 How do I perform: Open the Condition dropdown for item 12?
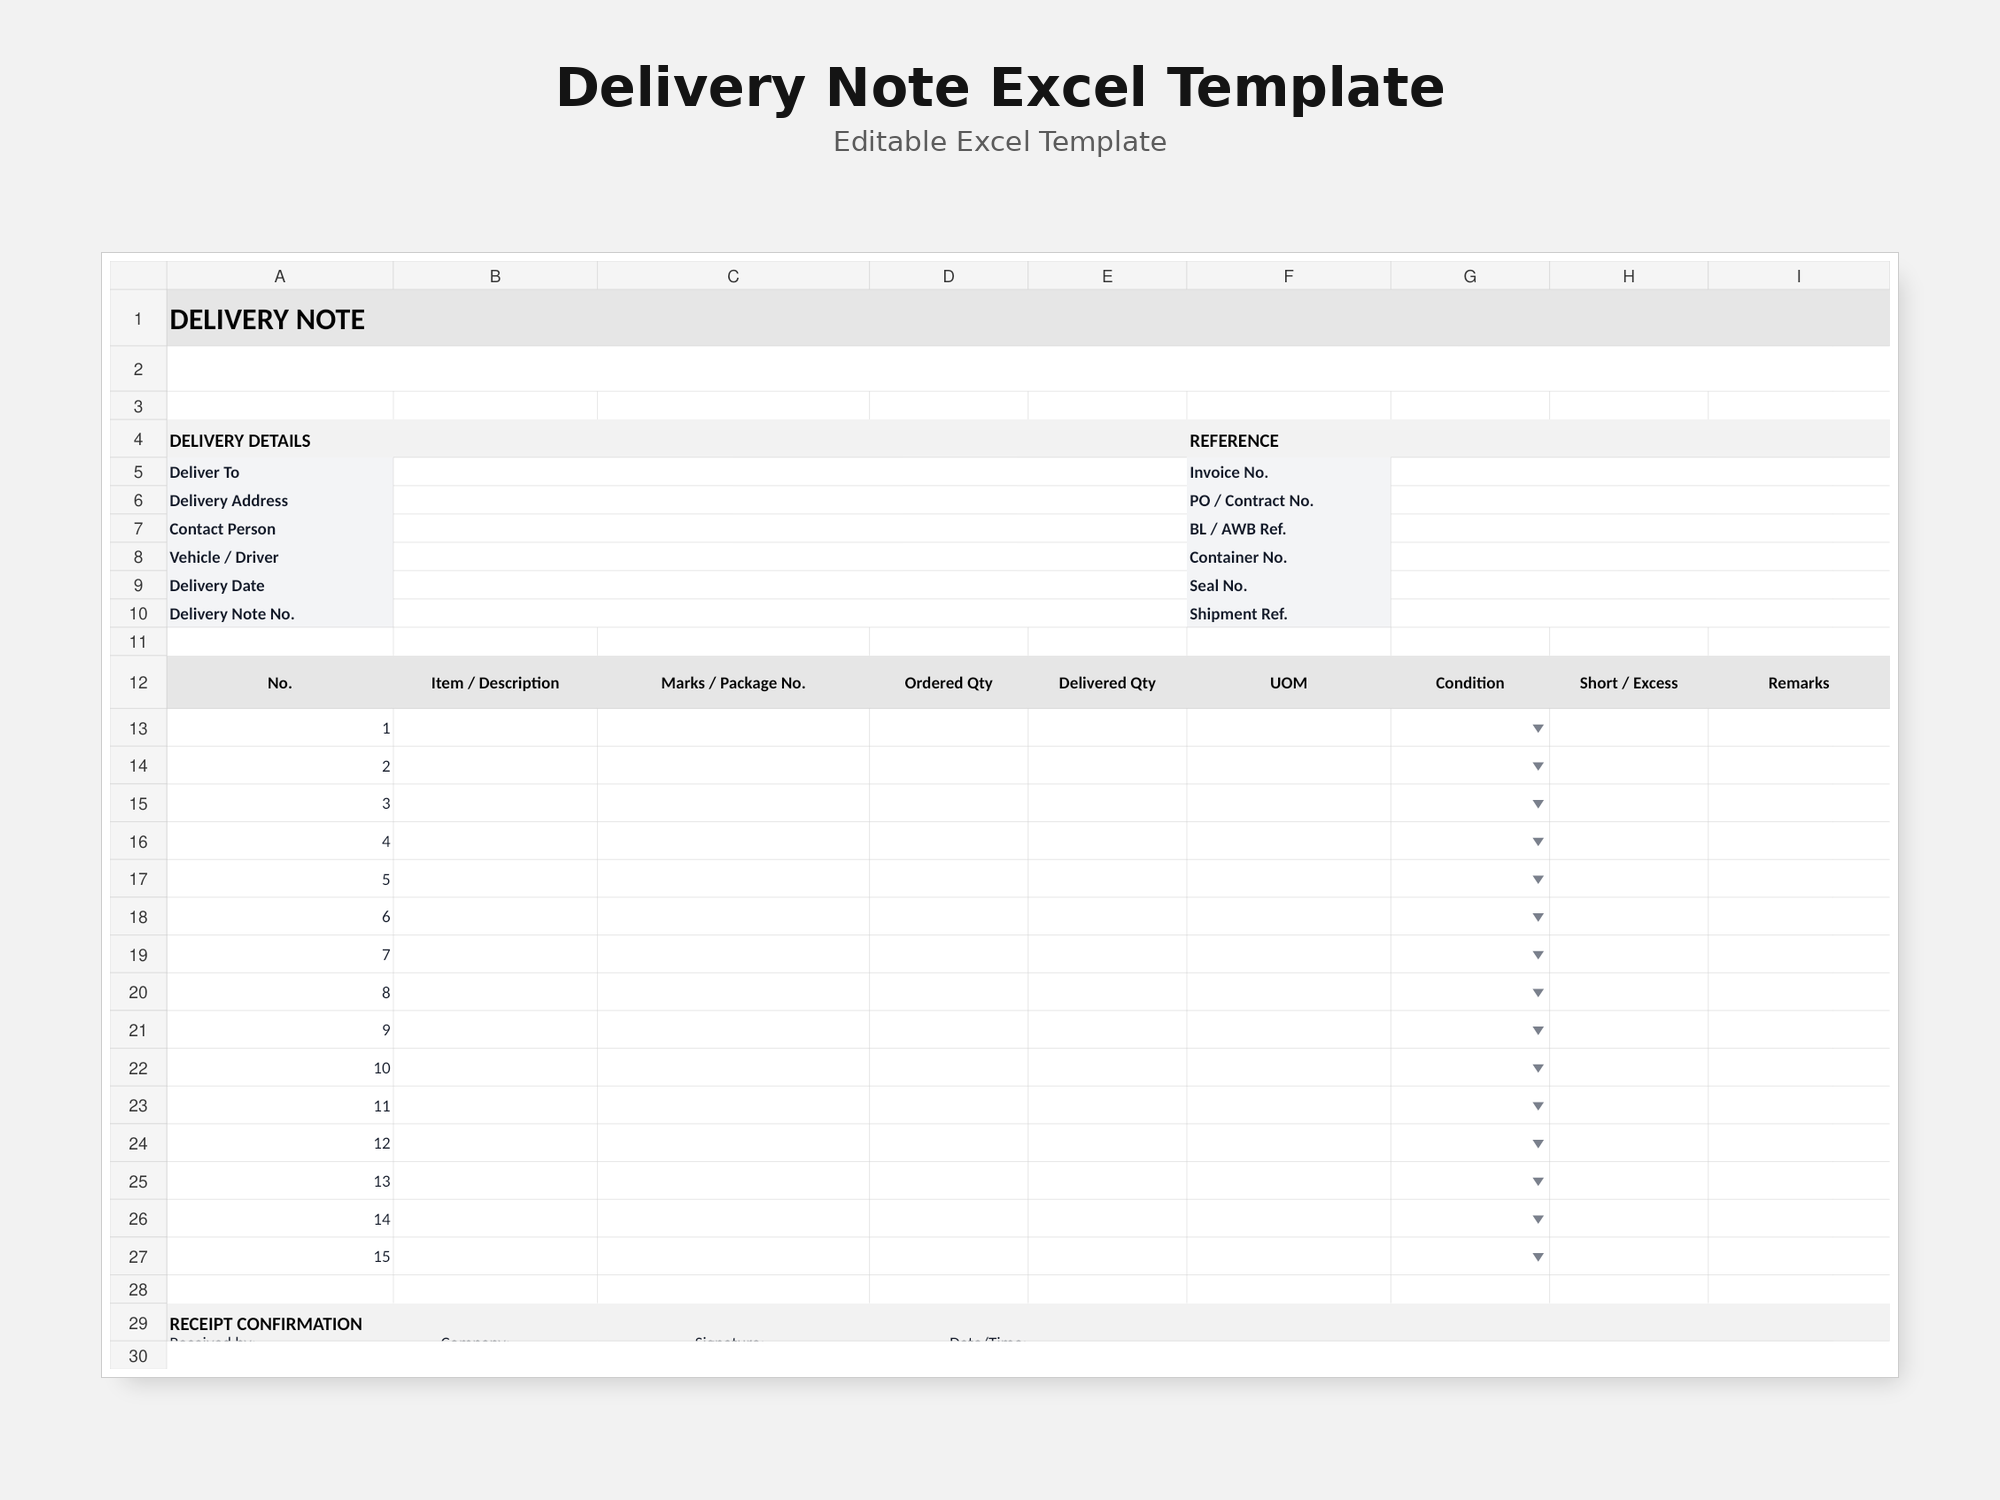(x=1538, y=1144)
